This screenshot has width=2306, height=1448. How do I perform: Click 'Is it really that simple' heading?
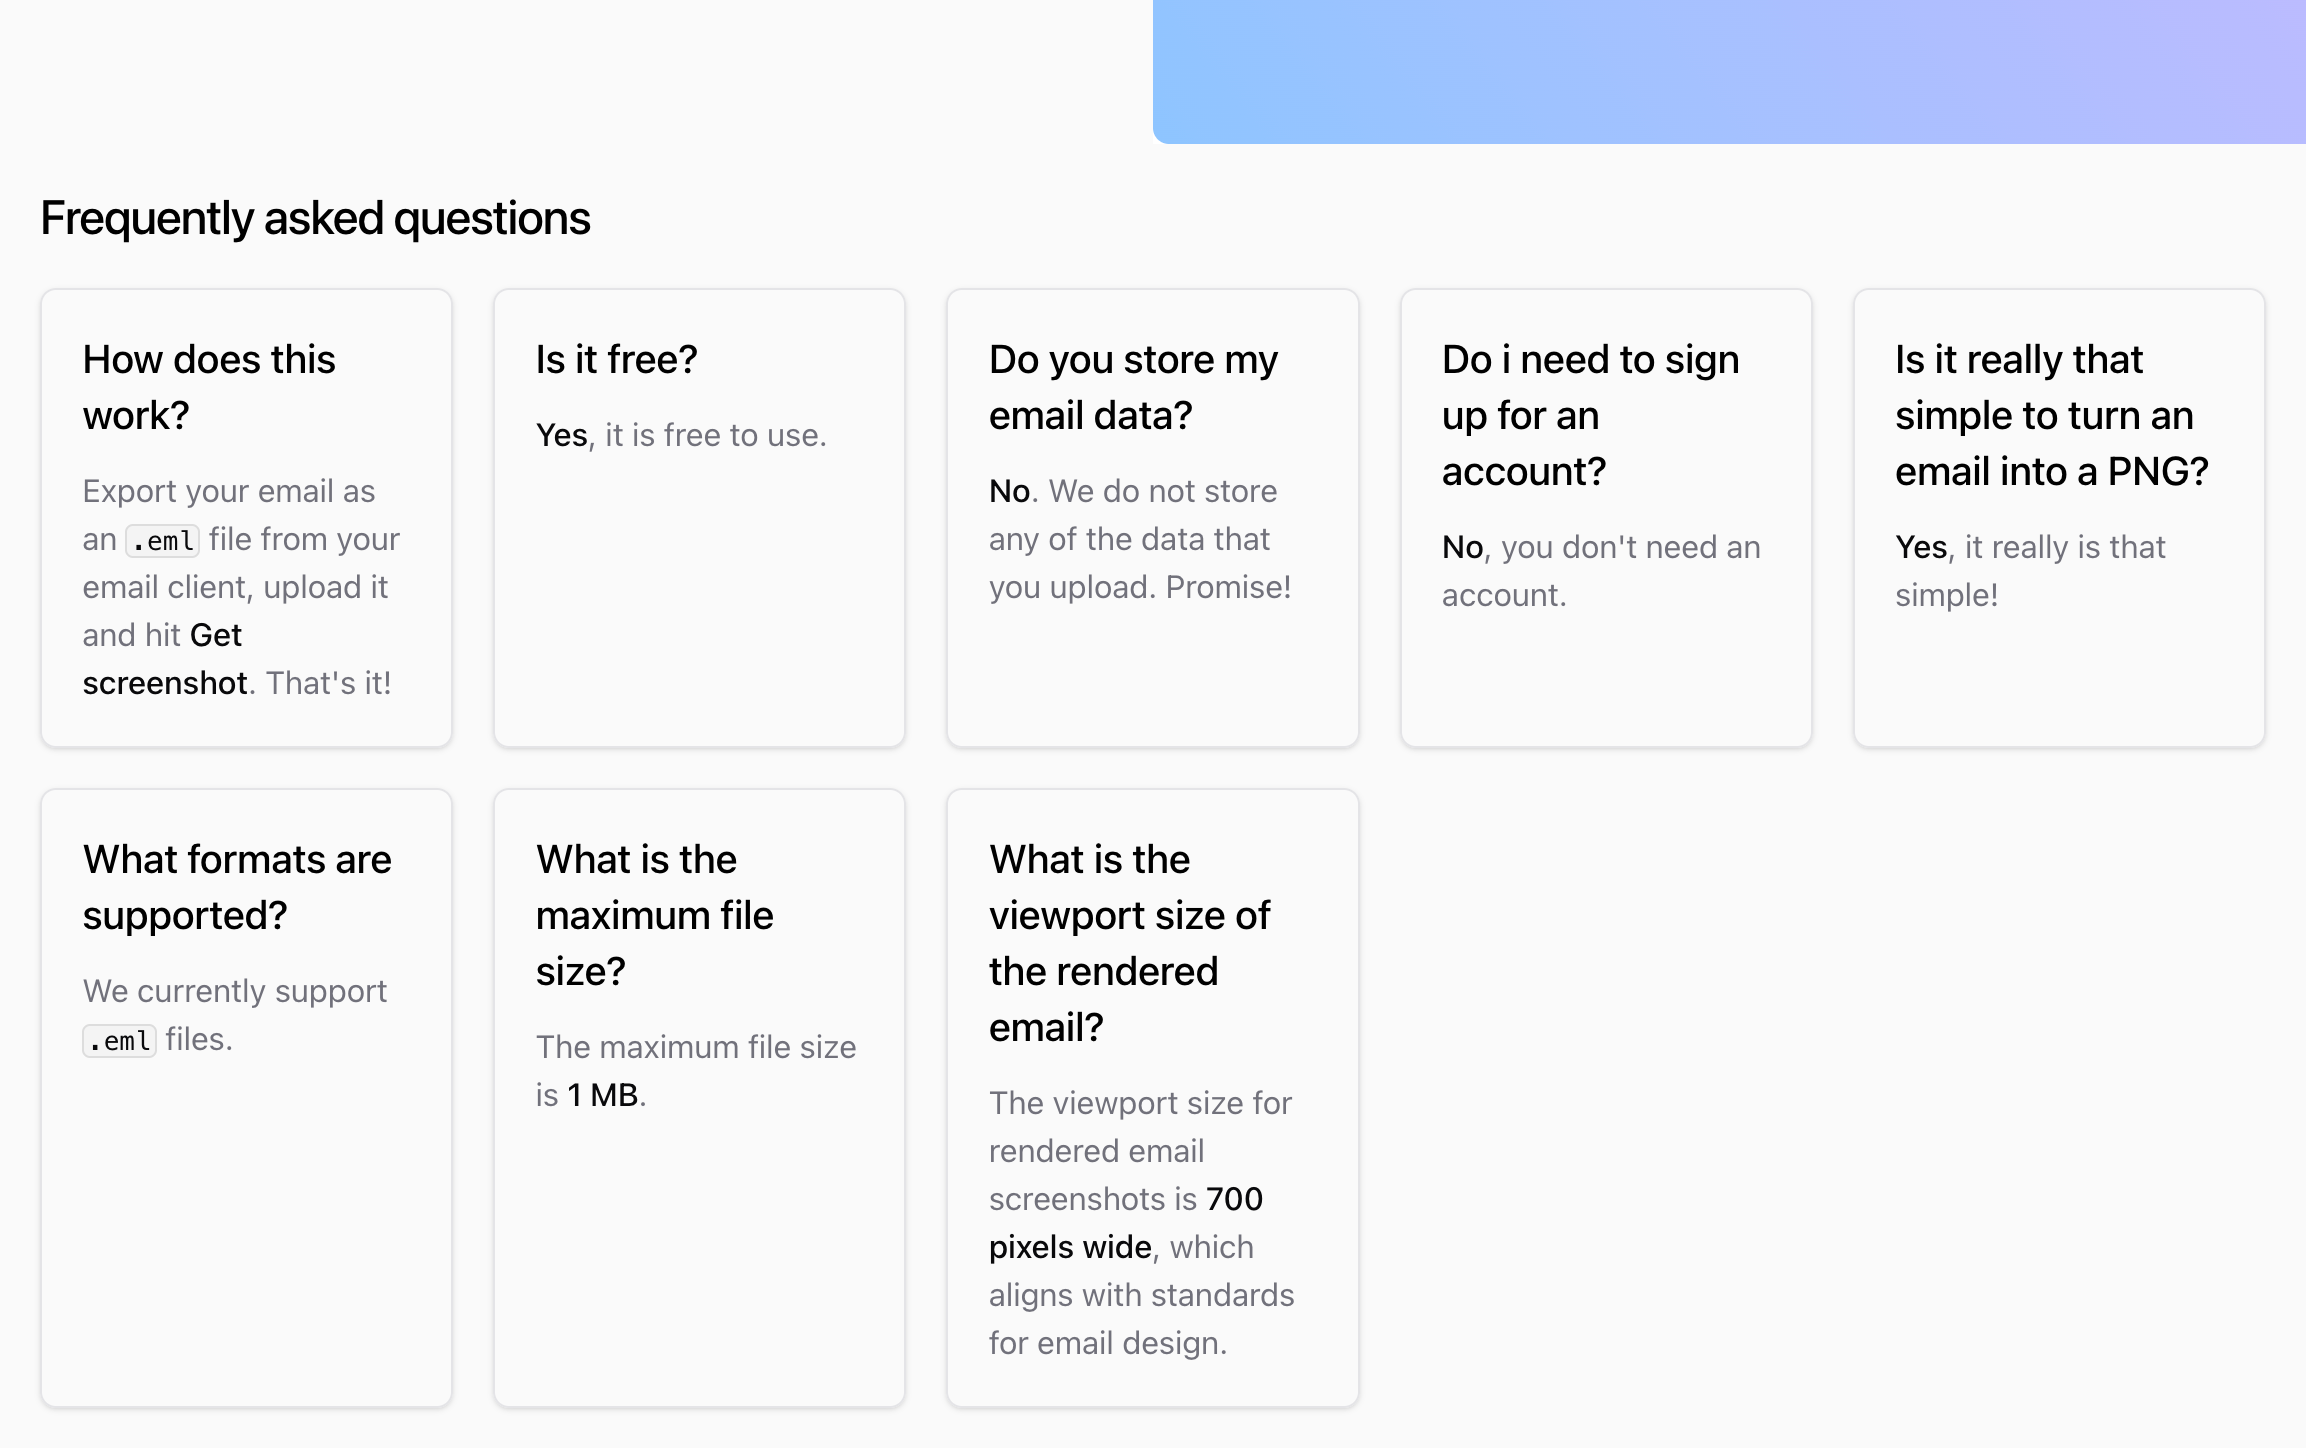pos(2051,415)
